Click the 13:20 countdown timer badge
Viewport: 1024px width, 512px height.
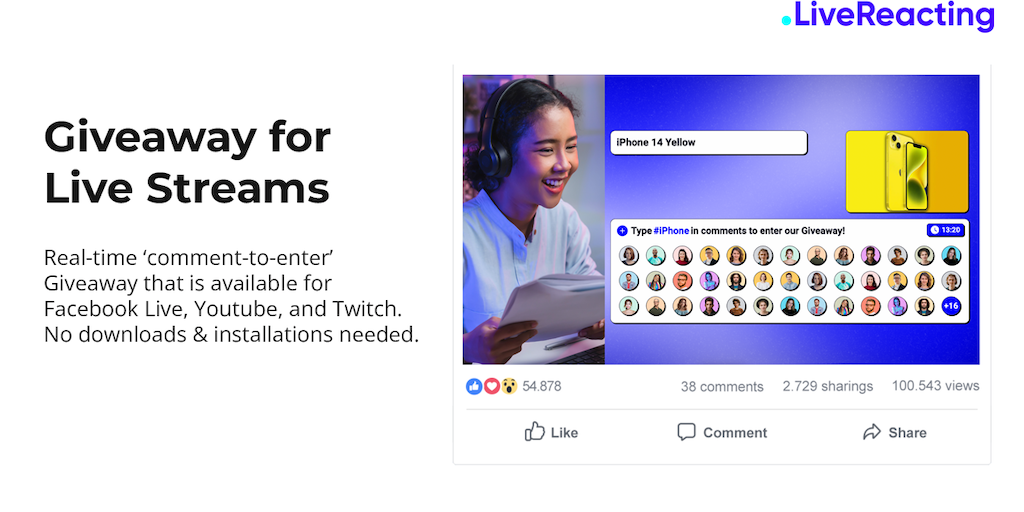click(945, 230)
